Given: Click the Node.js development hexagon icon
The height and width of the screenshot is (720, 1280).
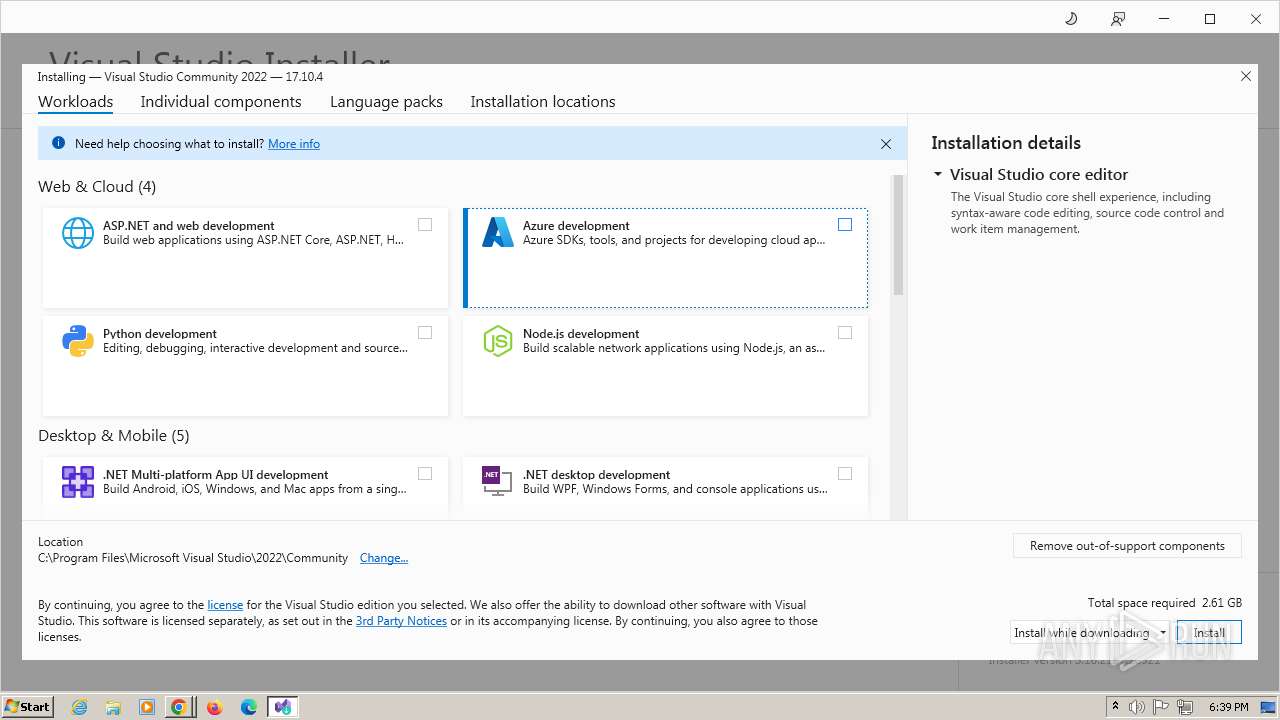Looking at the screenshot, I should tap(498, 341).
